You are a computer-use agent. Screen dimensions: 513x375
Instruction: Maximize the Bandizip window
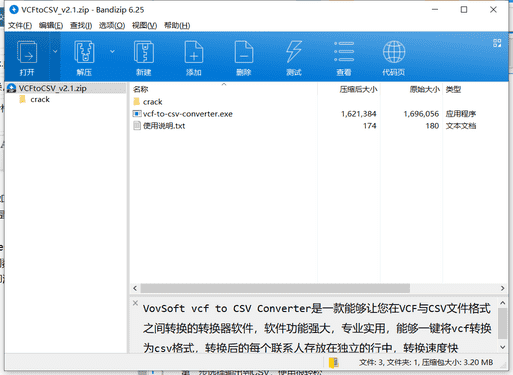pos(464,10)
